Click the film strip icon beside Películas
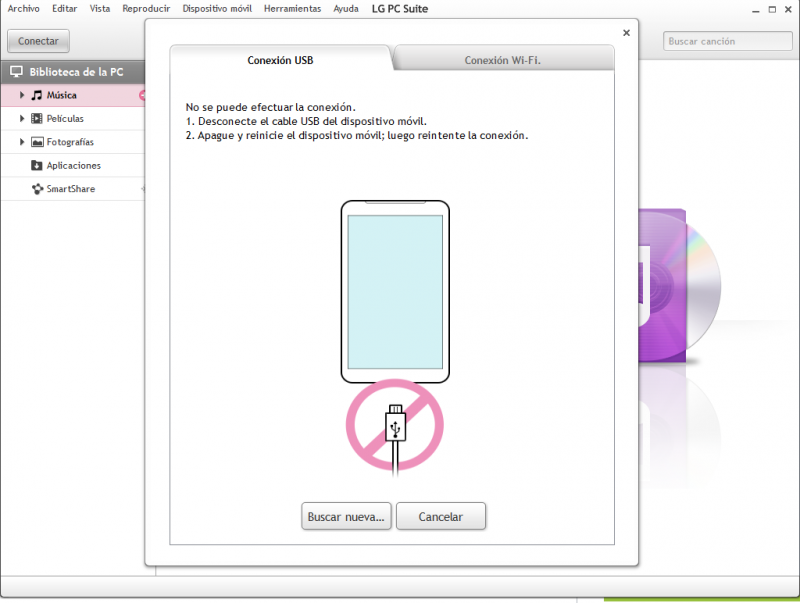Screen dimensions: 800x603 coord(37,119)
